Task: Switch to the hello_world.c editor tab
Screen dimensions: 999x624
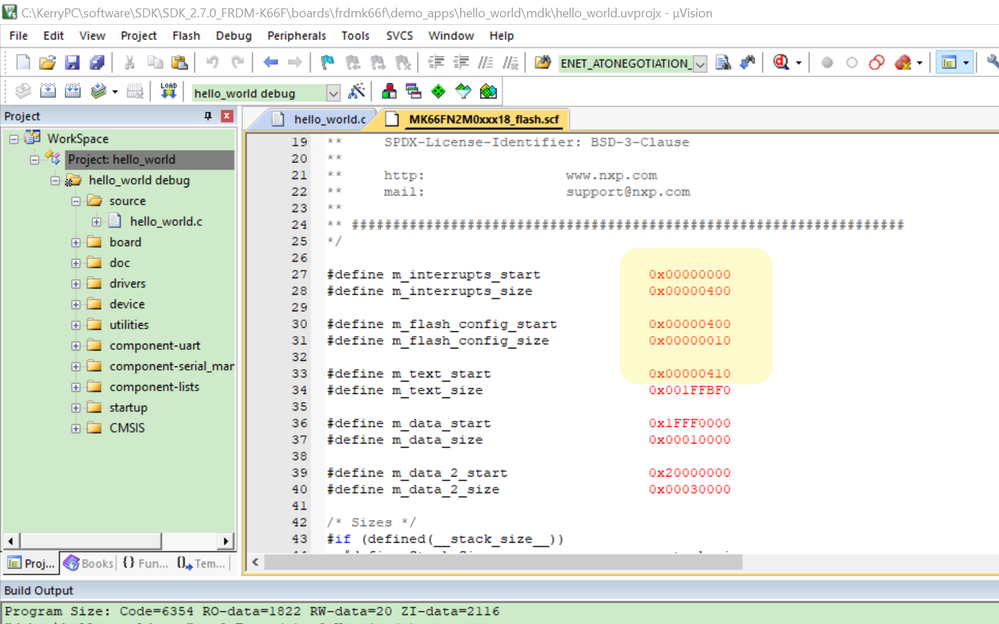Action: [319, 119]
